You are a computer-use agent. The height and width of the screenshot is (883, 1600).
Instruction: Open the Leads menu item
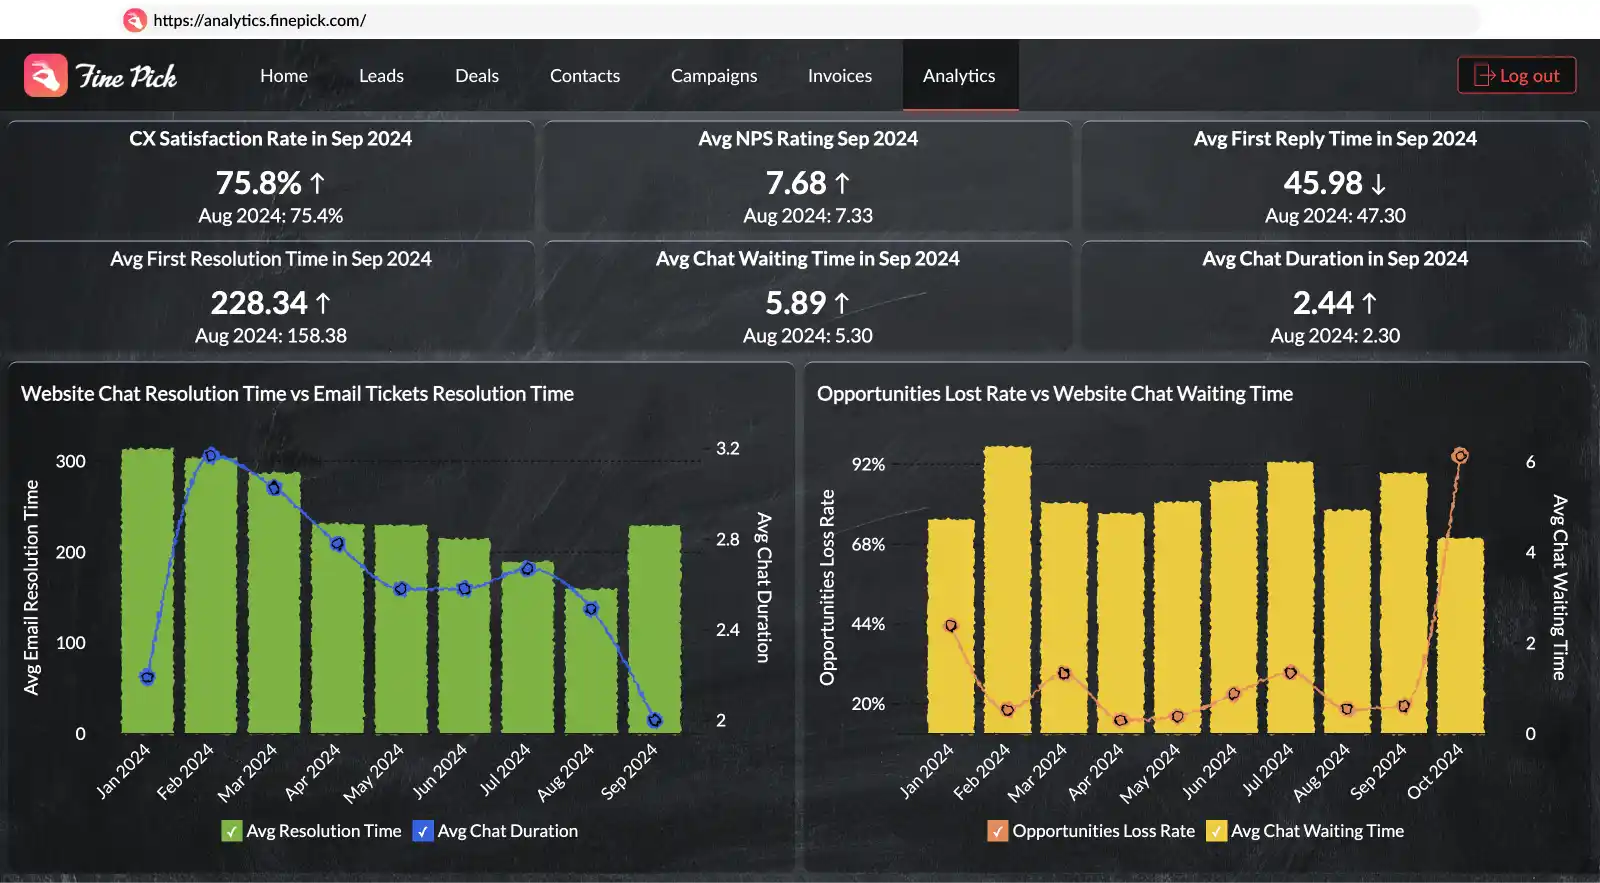[381, 76]
